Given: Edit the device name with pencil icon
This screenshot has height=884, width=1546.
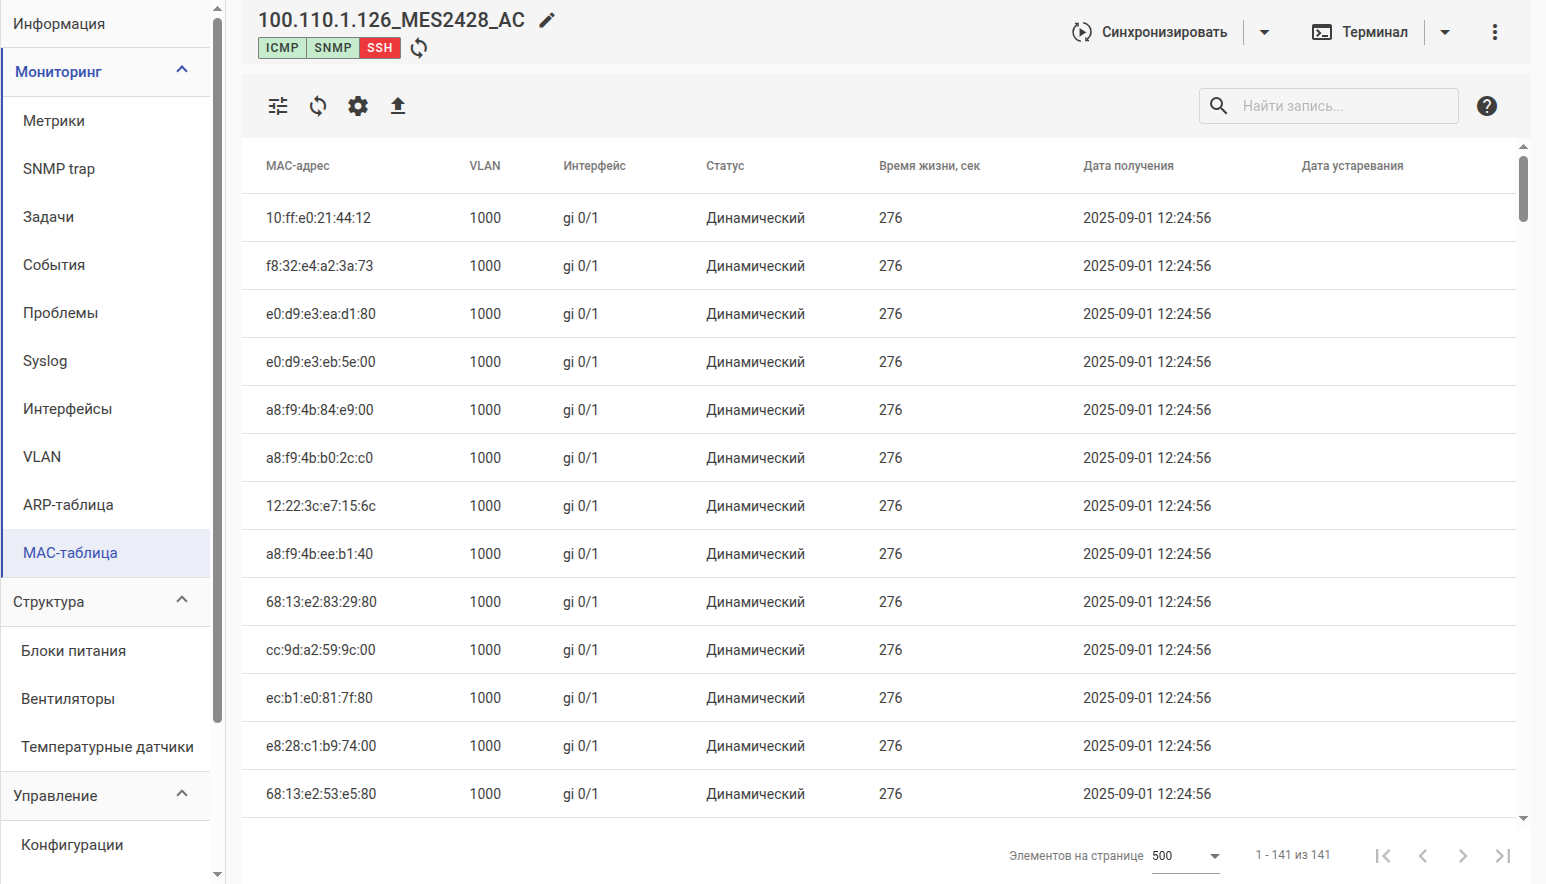Looking at the screenshot, I should [547, 20].
